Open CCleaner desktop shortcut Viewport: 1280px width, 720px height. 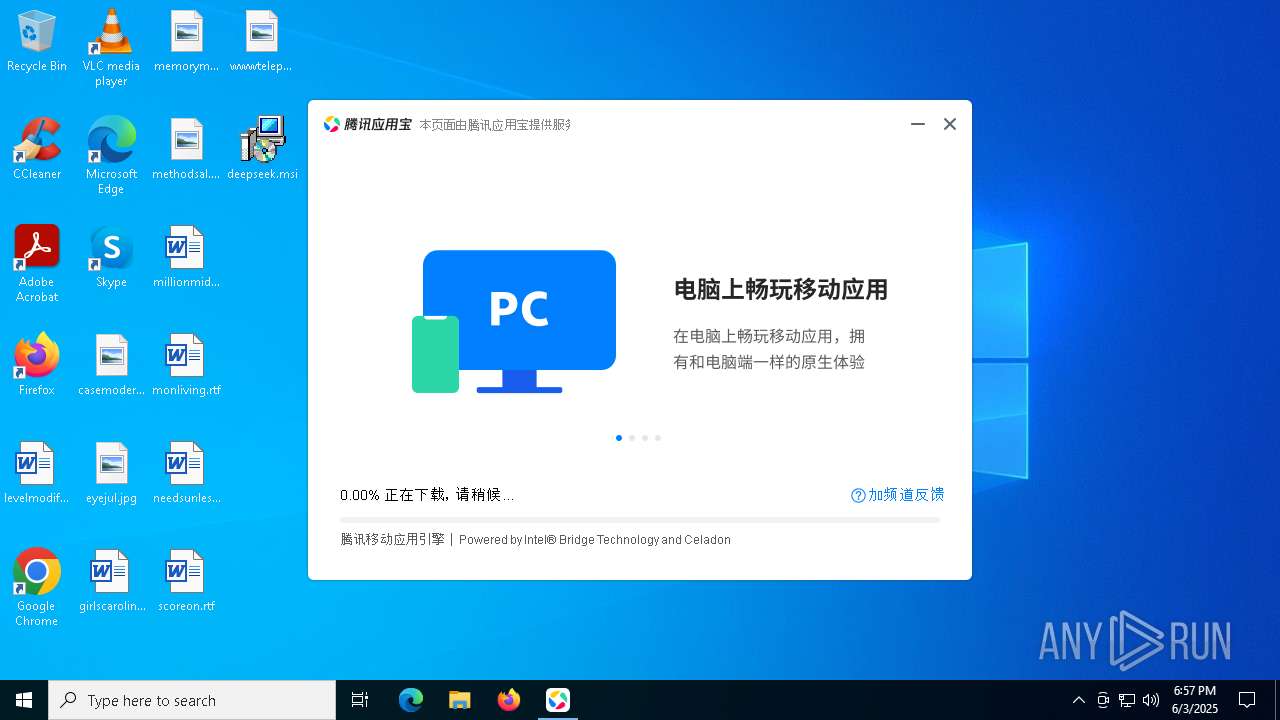37,149
